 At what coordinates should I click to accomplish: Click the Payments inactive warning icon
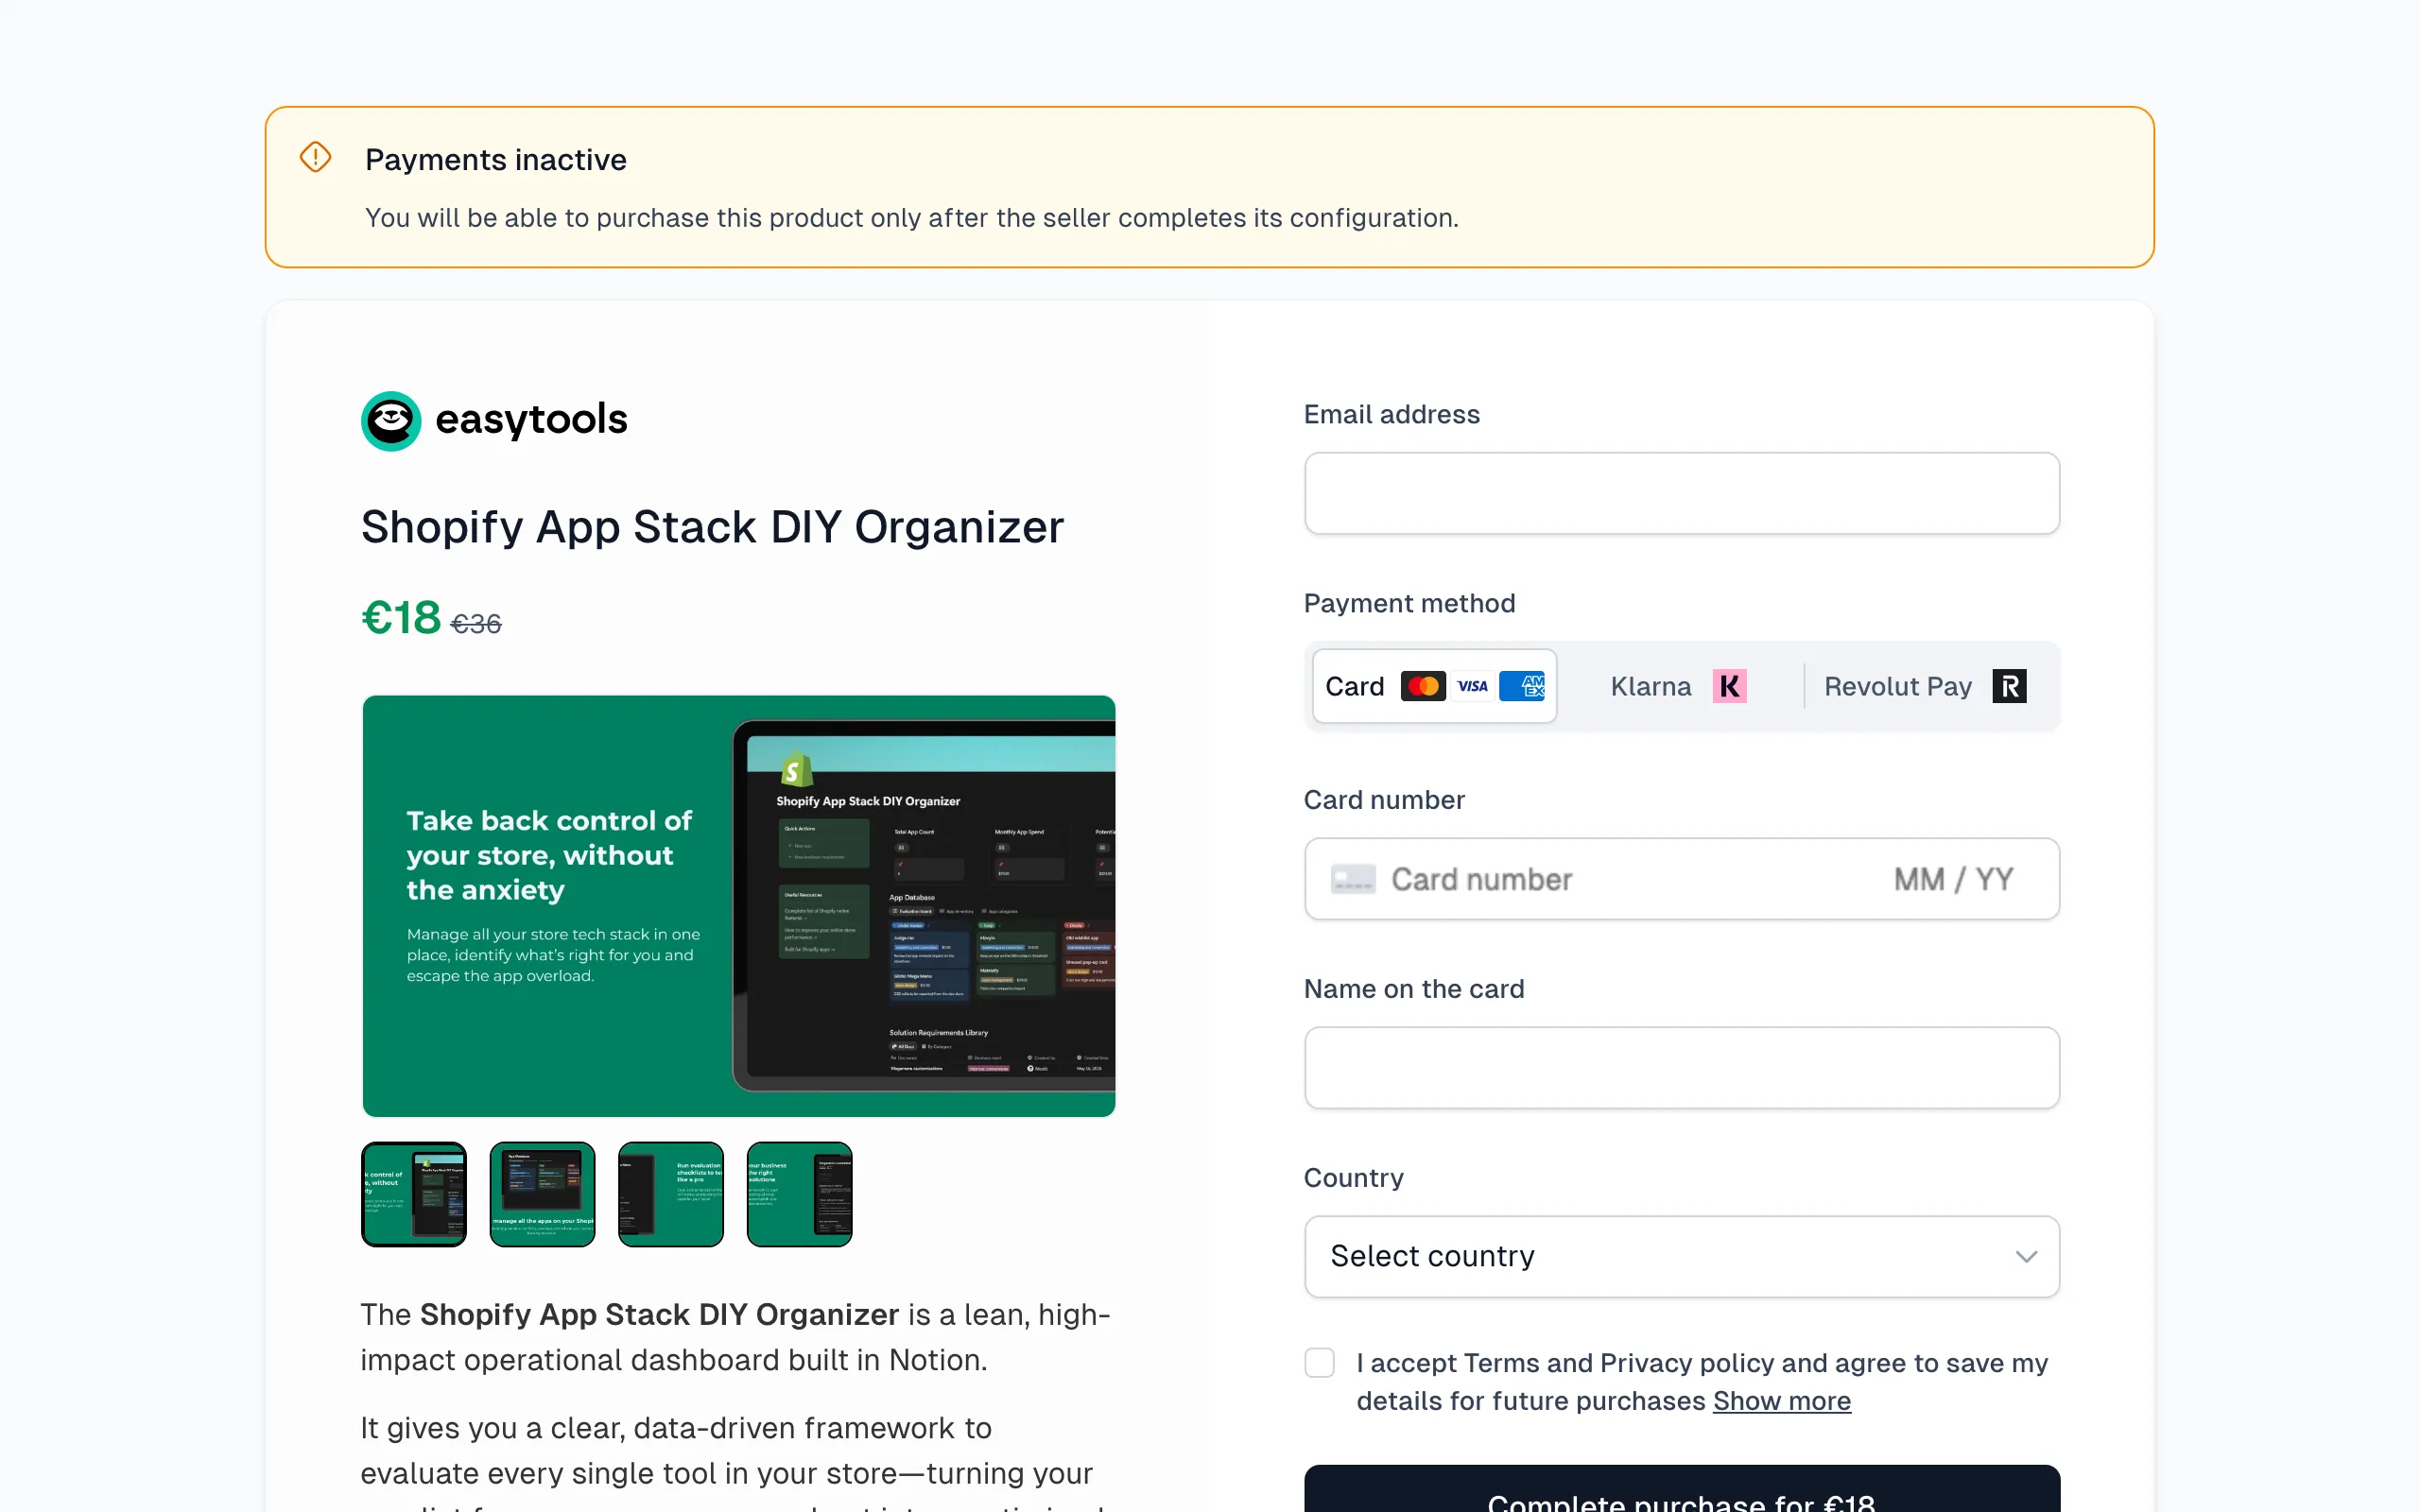tap(315, 157)
